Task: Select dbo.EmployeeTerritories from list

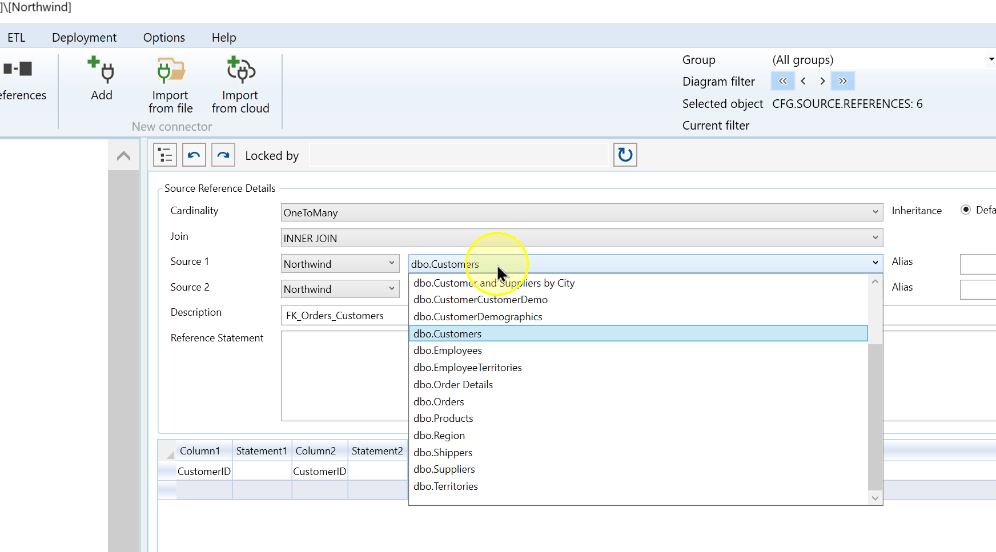Action: click(638, 367)
